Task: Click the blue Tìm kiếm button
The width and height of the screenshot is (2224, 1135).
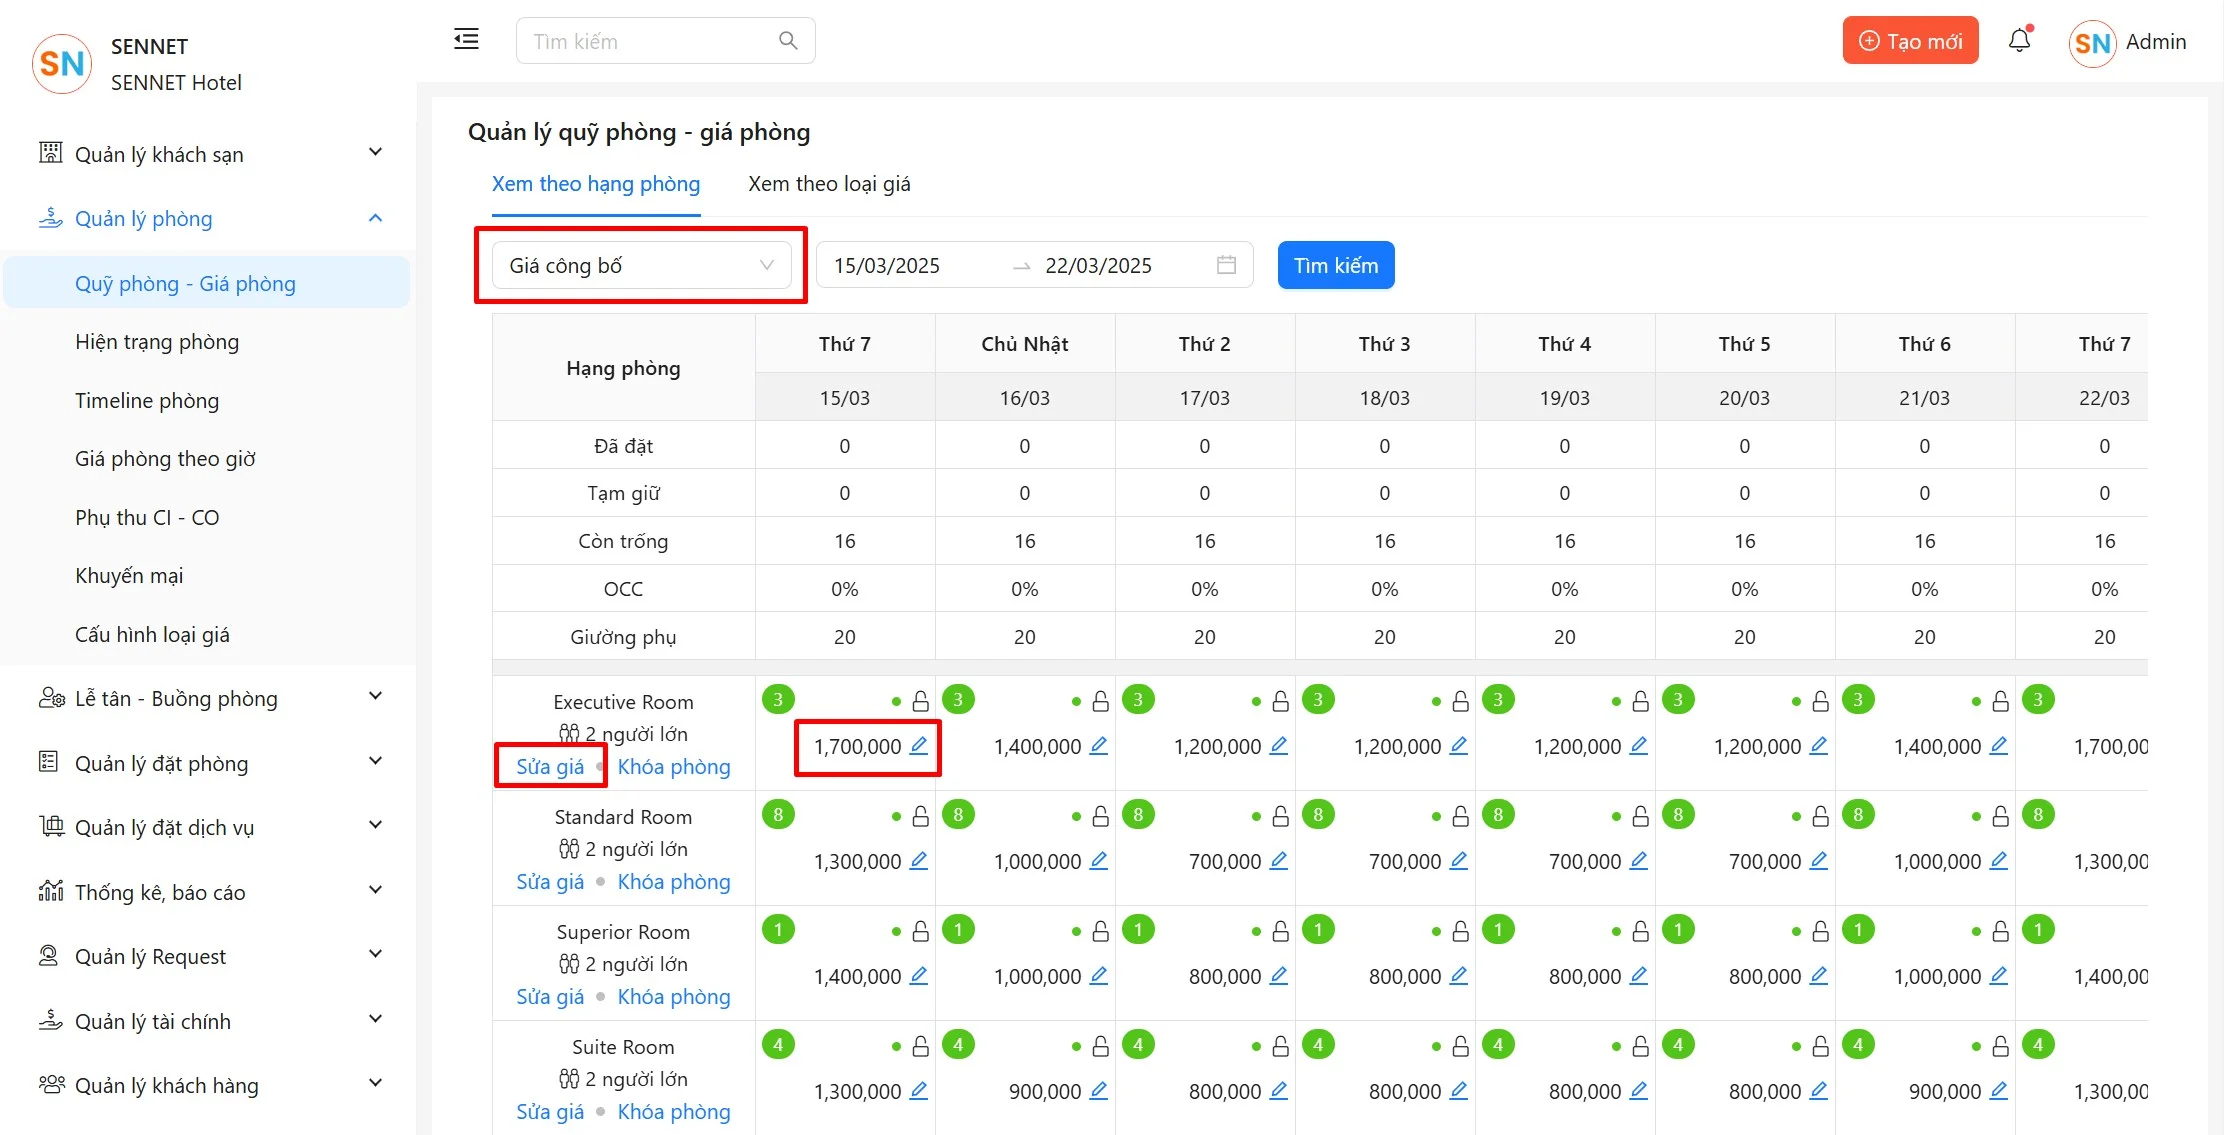Action: 1335,265
